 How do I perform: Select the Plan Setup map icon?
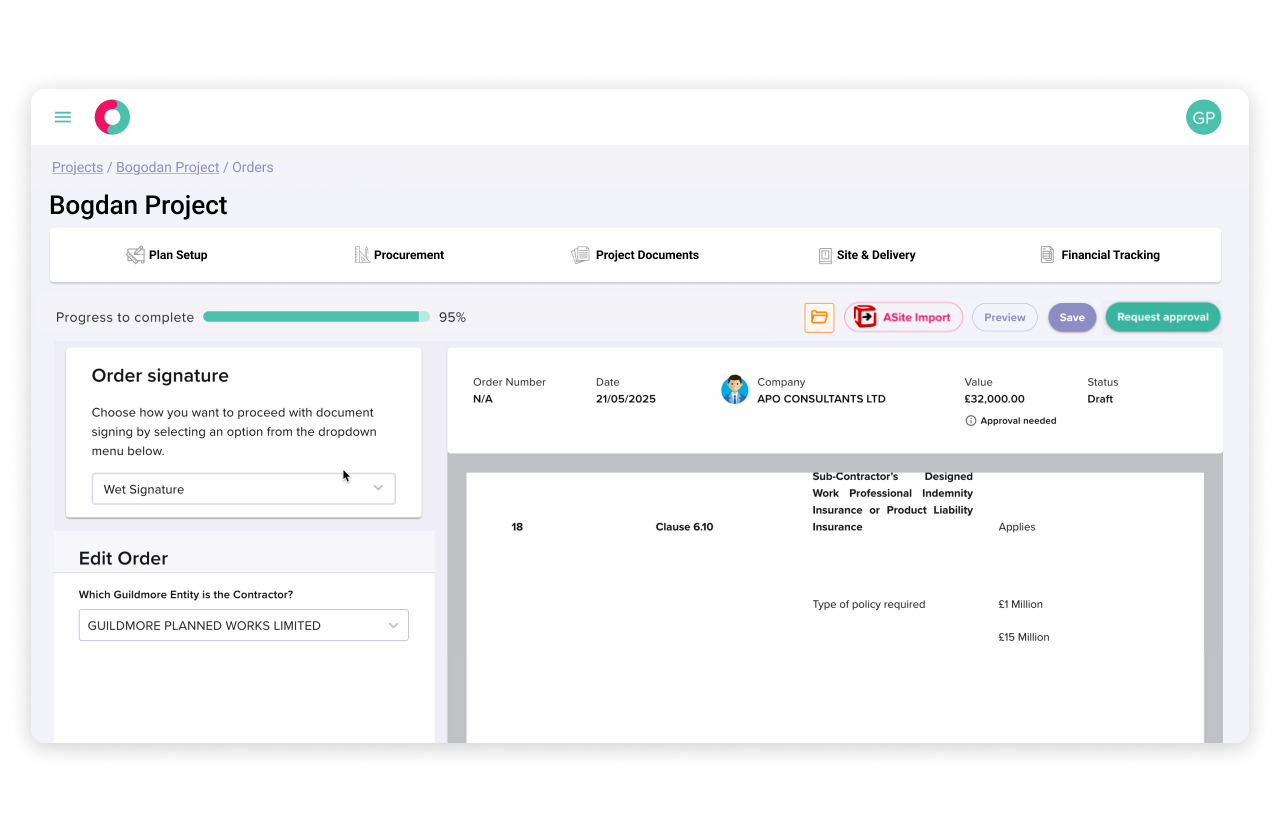pyautogui.click(x=134, y=254)
